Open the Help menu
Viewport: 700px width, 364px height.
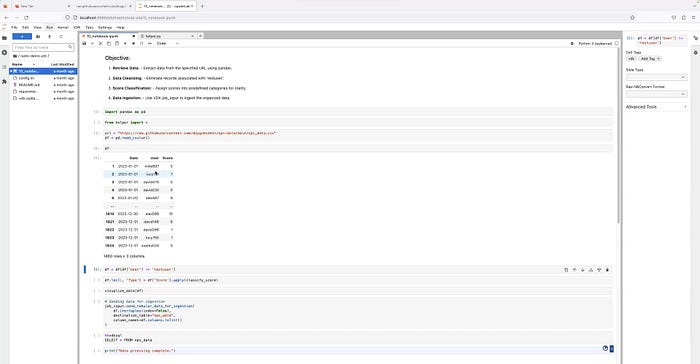(x=120, y=27)
